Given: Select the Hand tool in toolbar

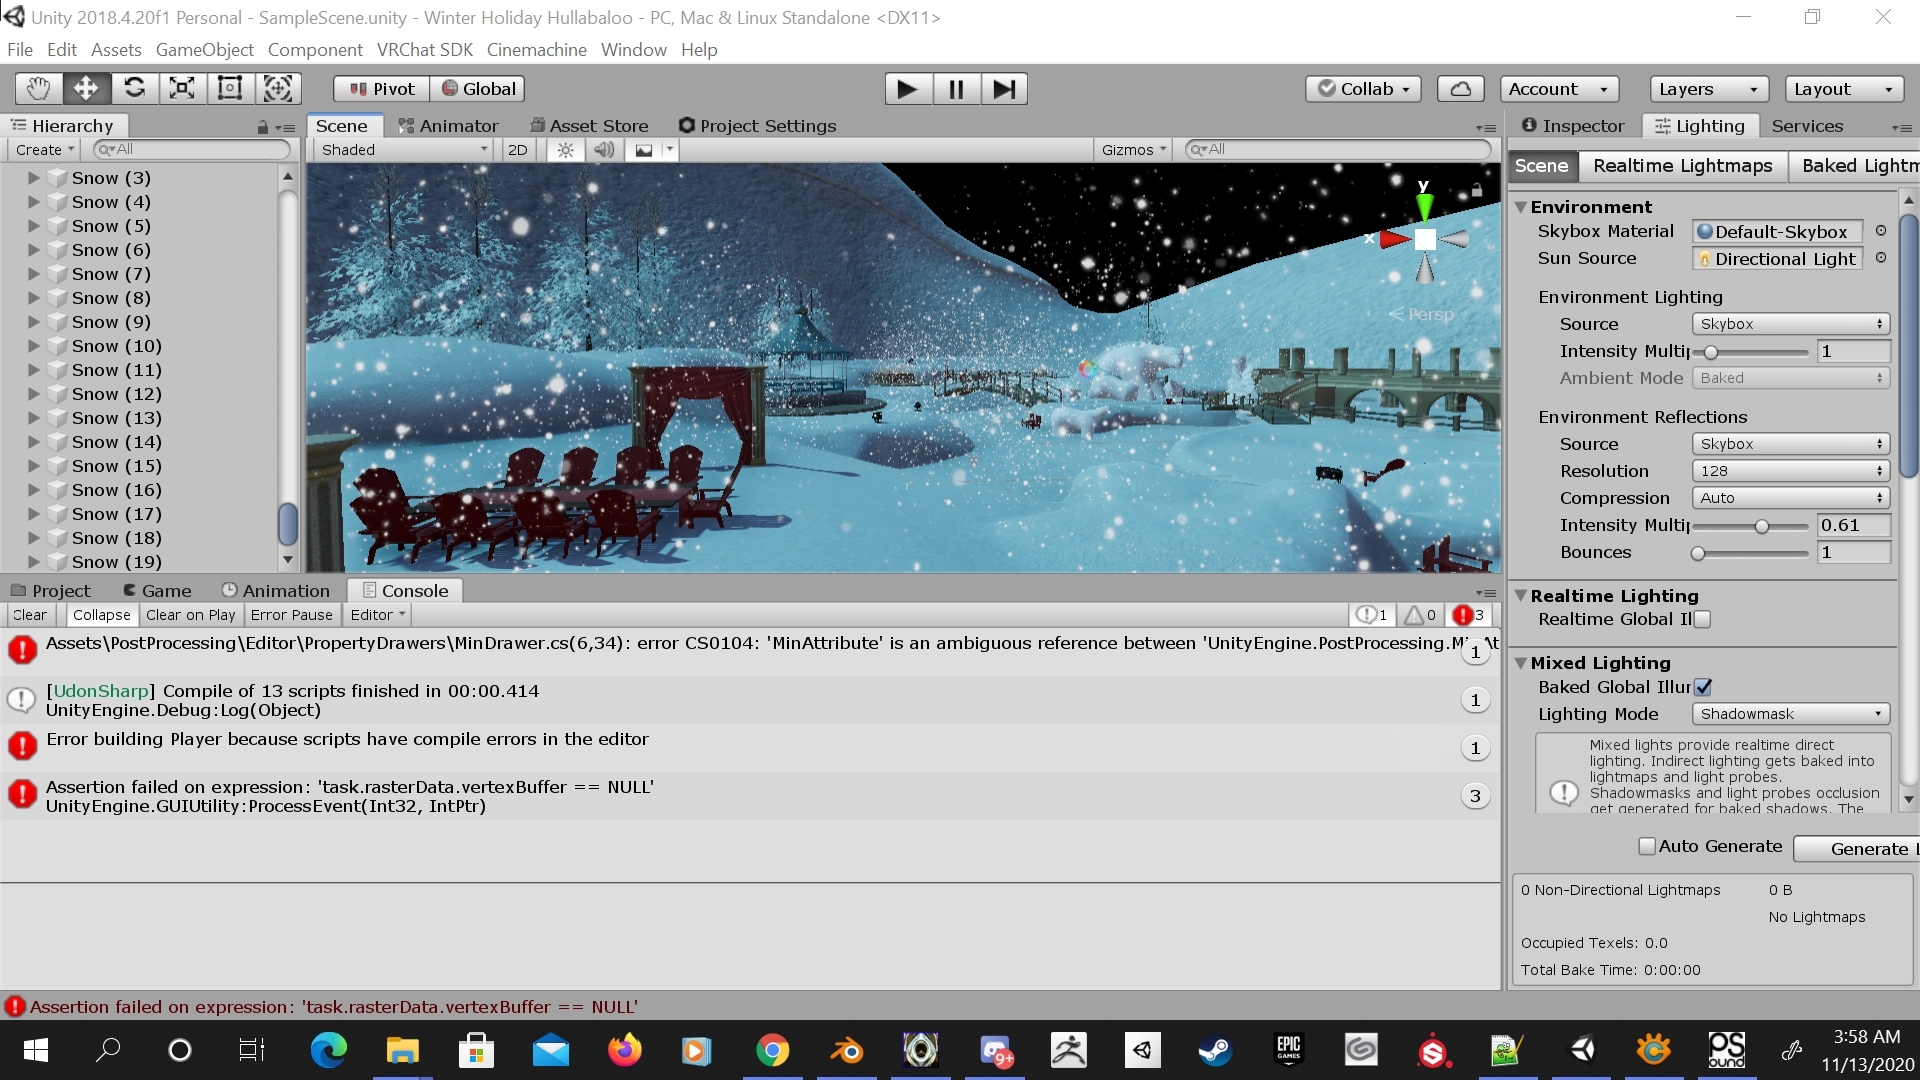Looking at the screenshot, I should click(38, 89).
